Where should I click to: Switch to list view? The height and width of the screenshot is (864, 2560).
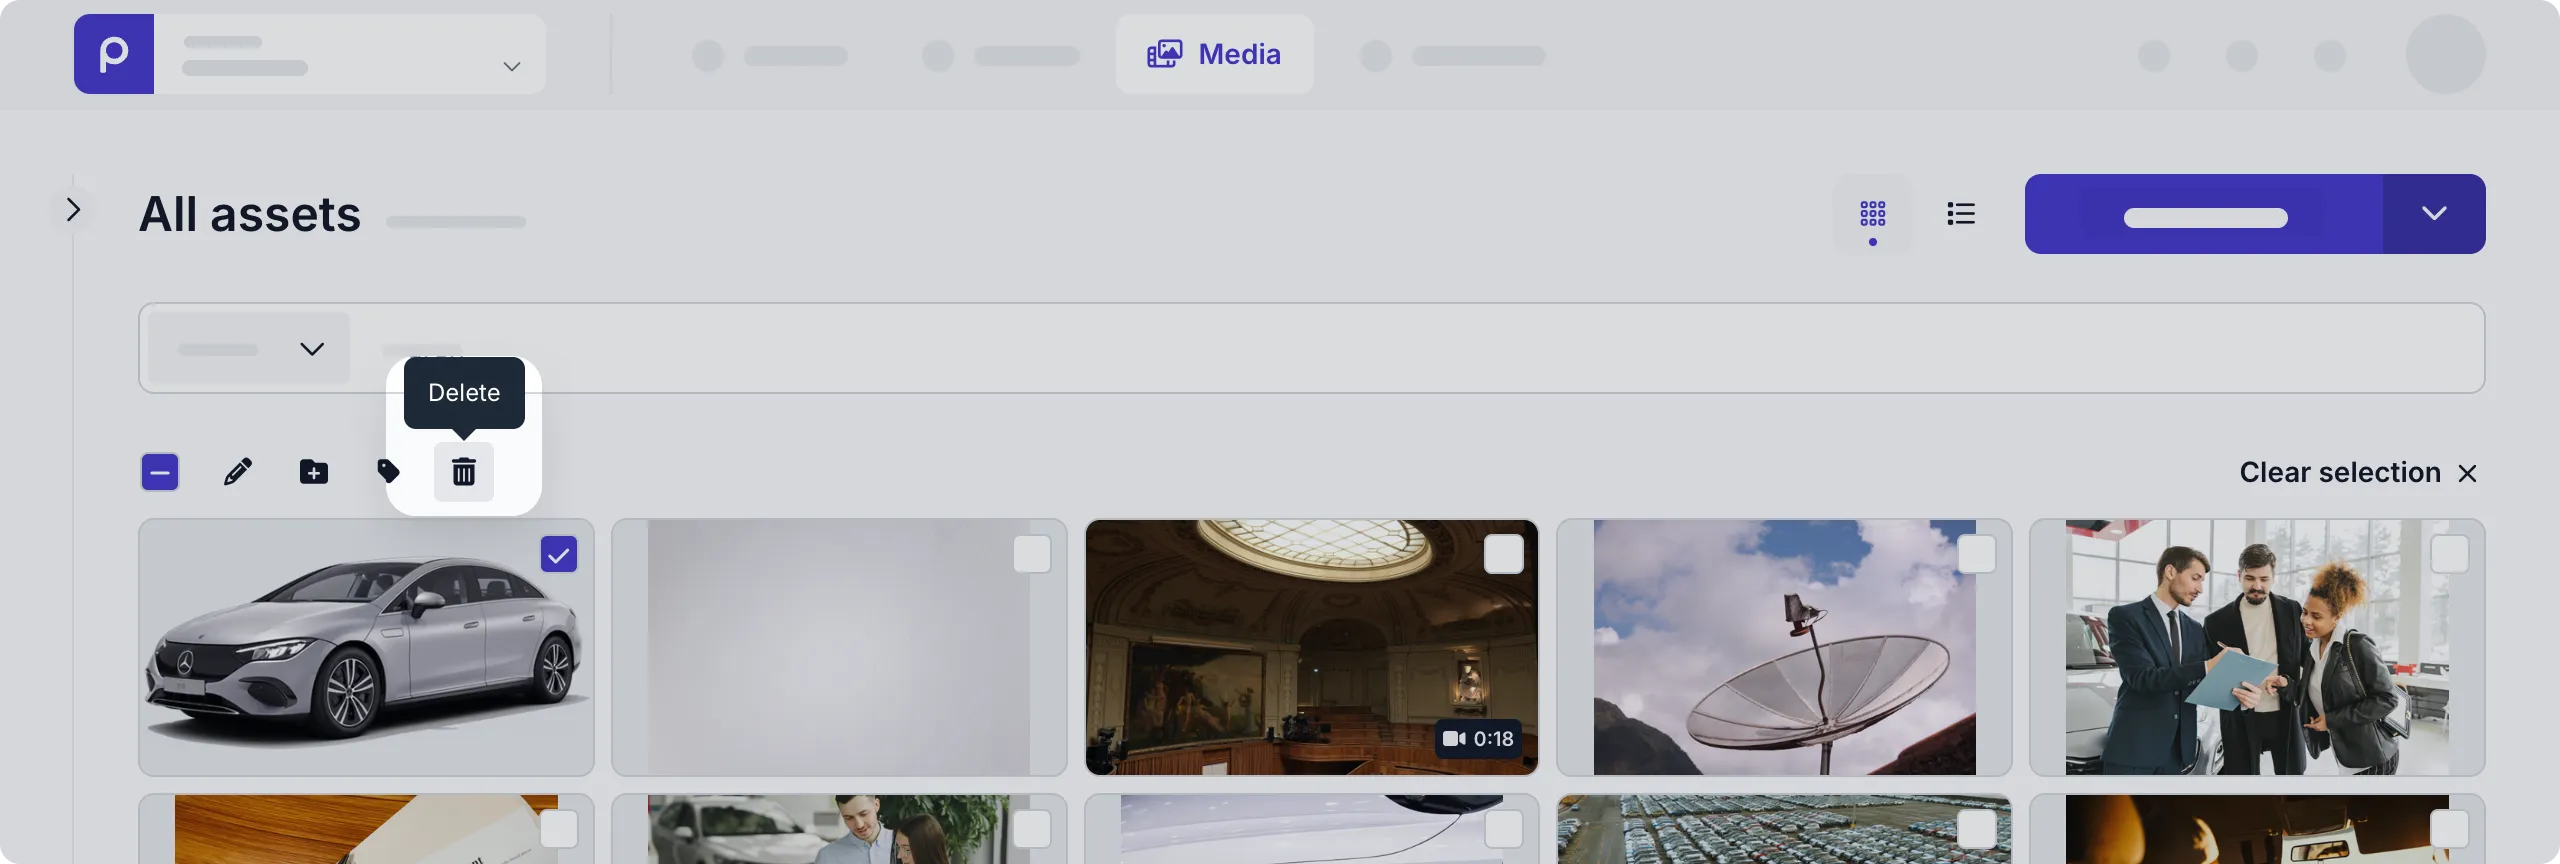(1961, 213)
